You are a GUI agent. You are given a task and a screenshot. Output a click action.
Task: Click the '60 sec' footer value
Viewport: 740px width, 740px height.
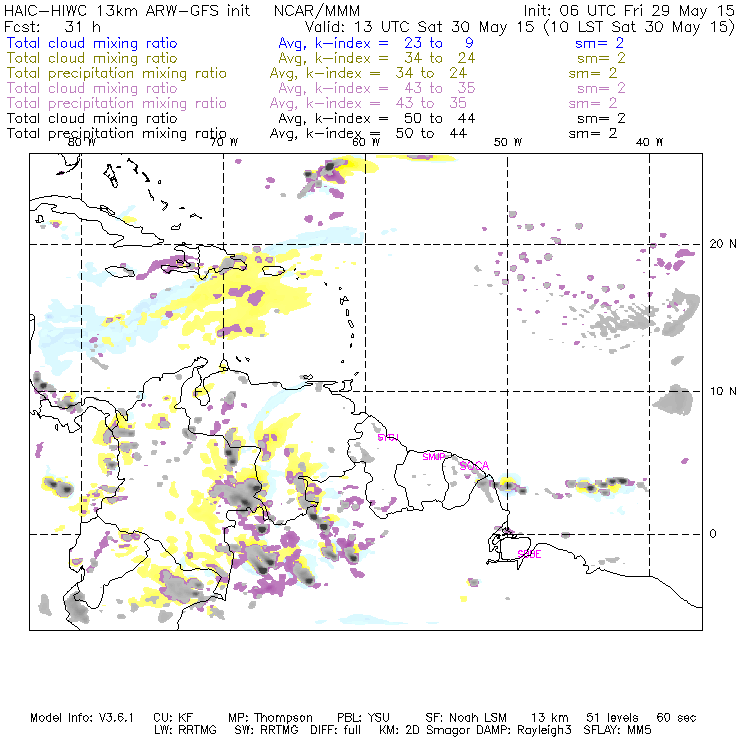tap(676, 718)
